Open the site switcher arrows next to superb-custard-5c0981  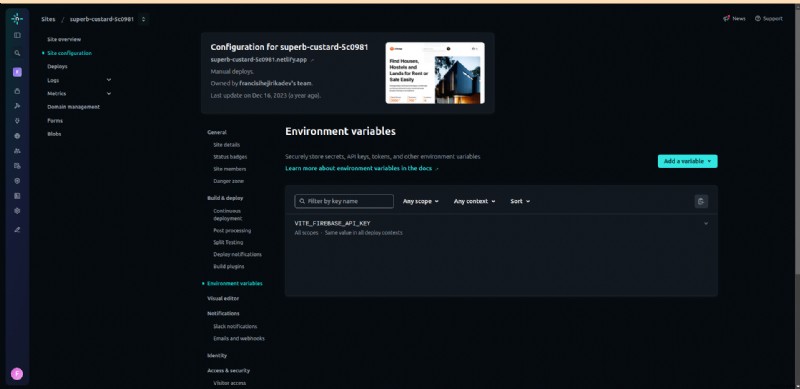[143, 19]
